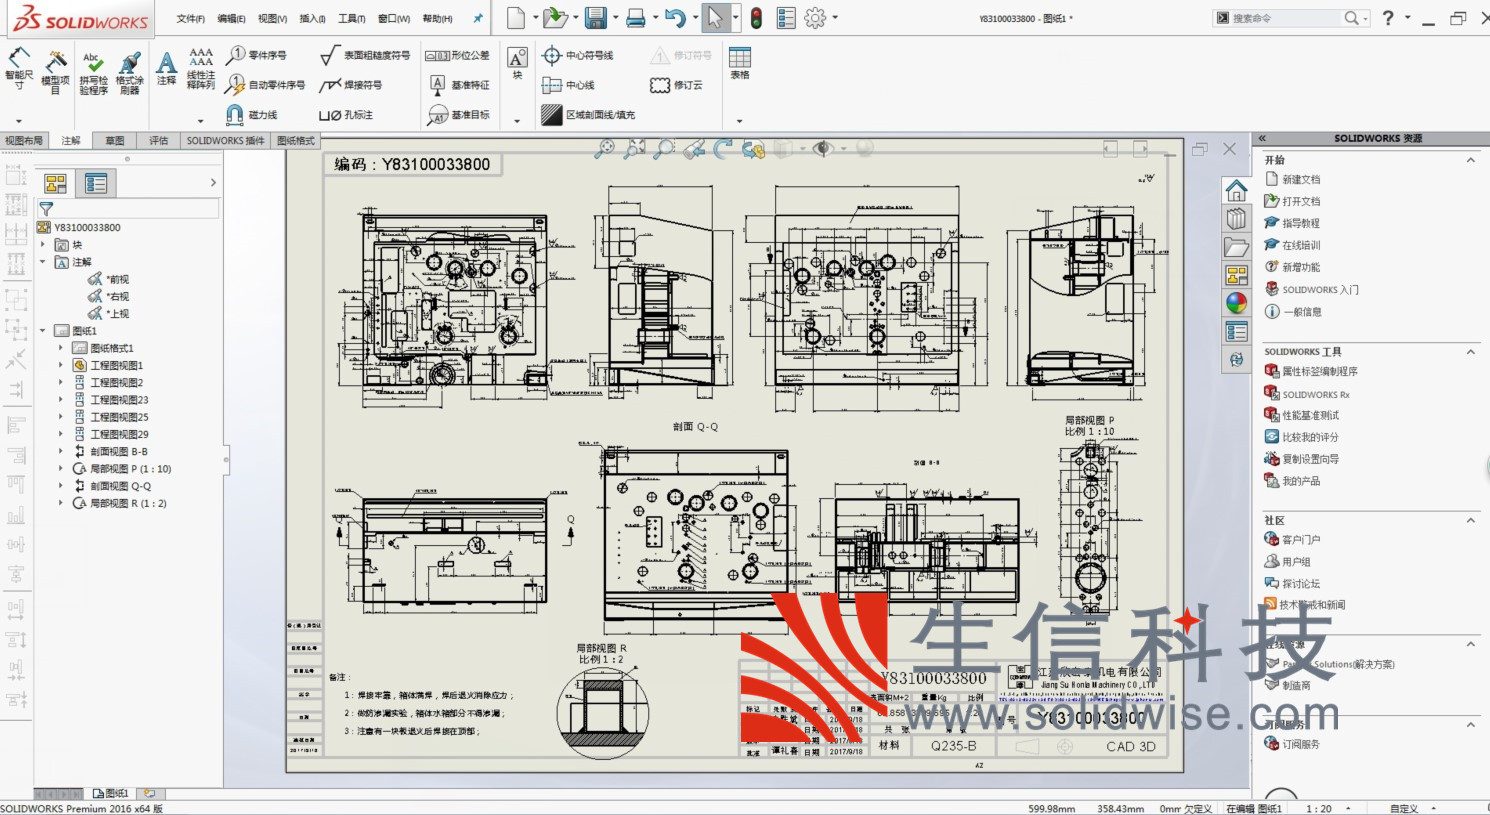Screen dimensions: 1490x815
Task: Open dropdown arrow below Smart Dimension
Action: click(19, 121)
